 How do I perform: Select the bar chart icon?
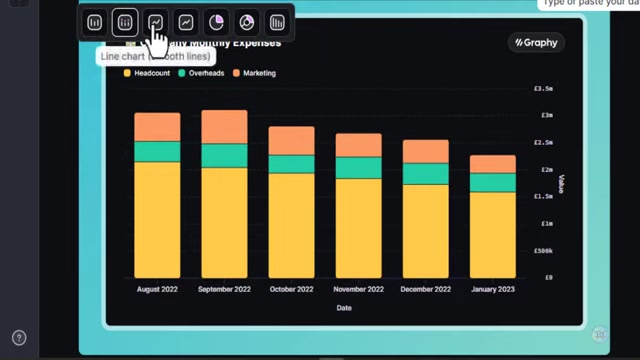click(x=94, y=22)
